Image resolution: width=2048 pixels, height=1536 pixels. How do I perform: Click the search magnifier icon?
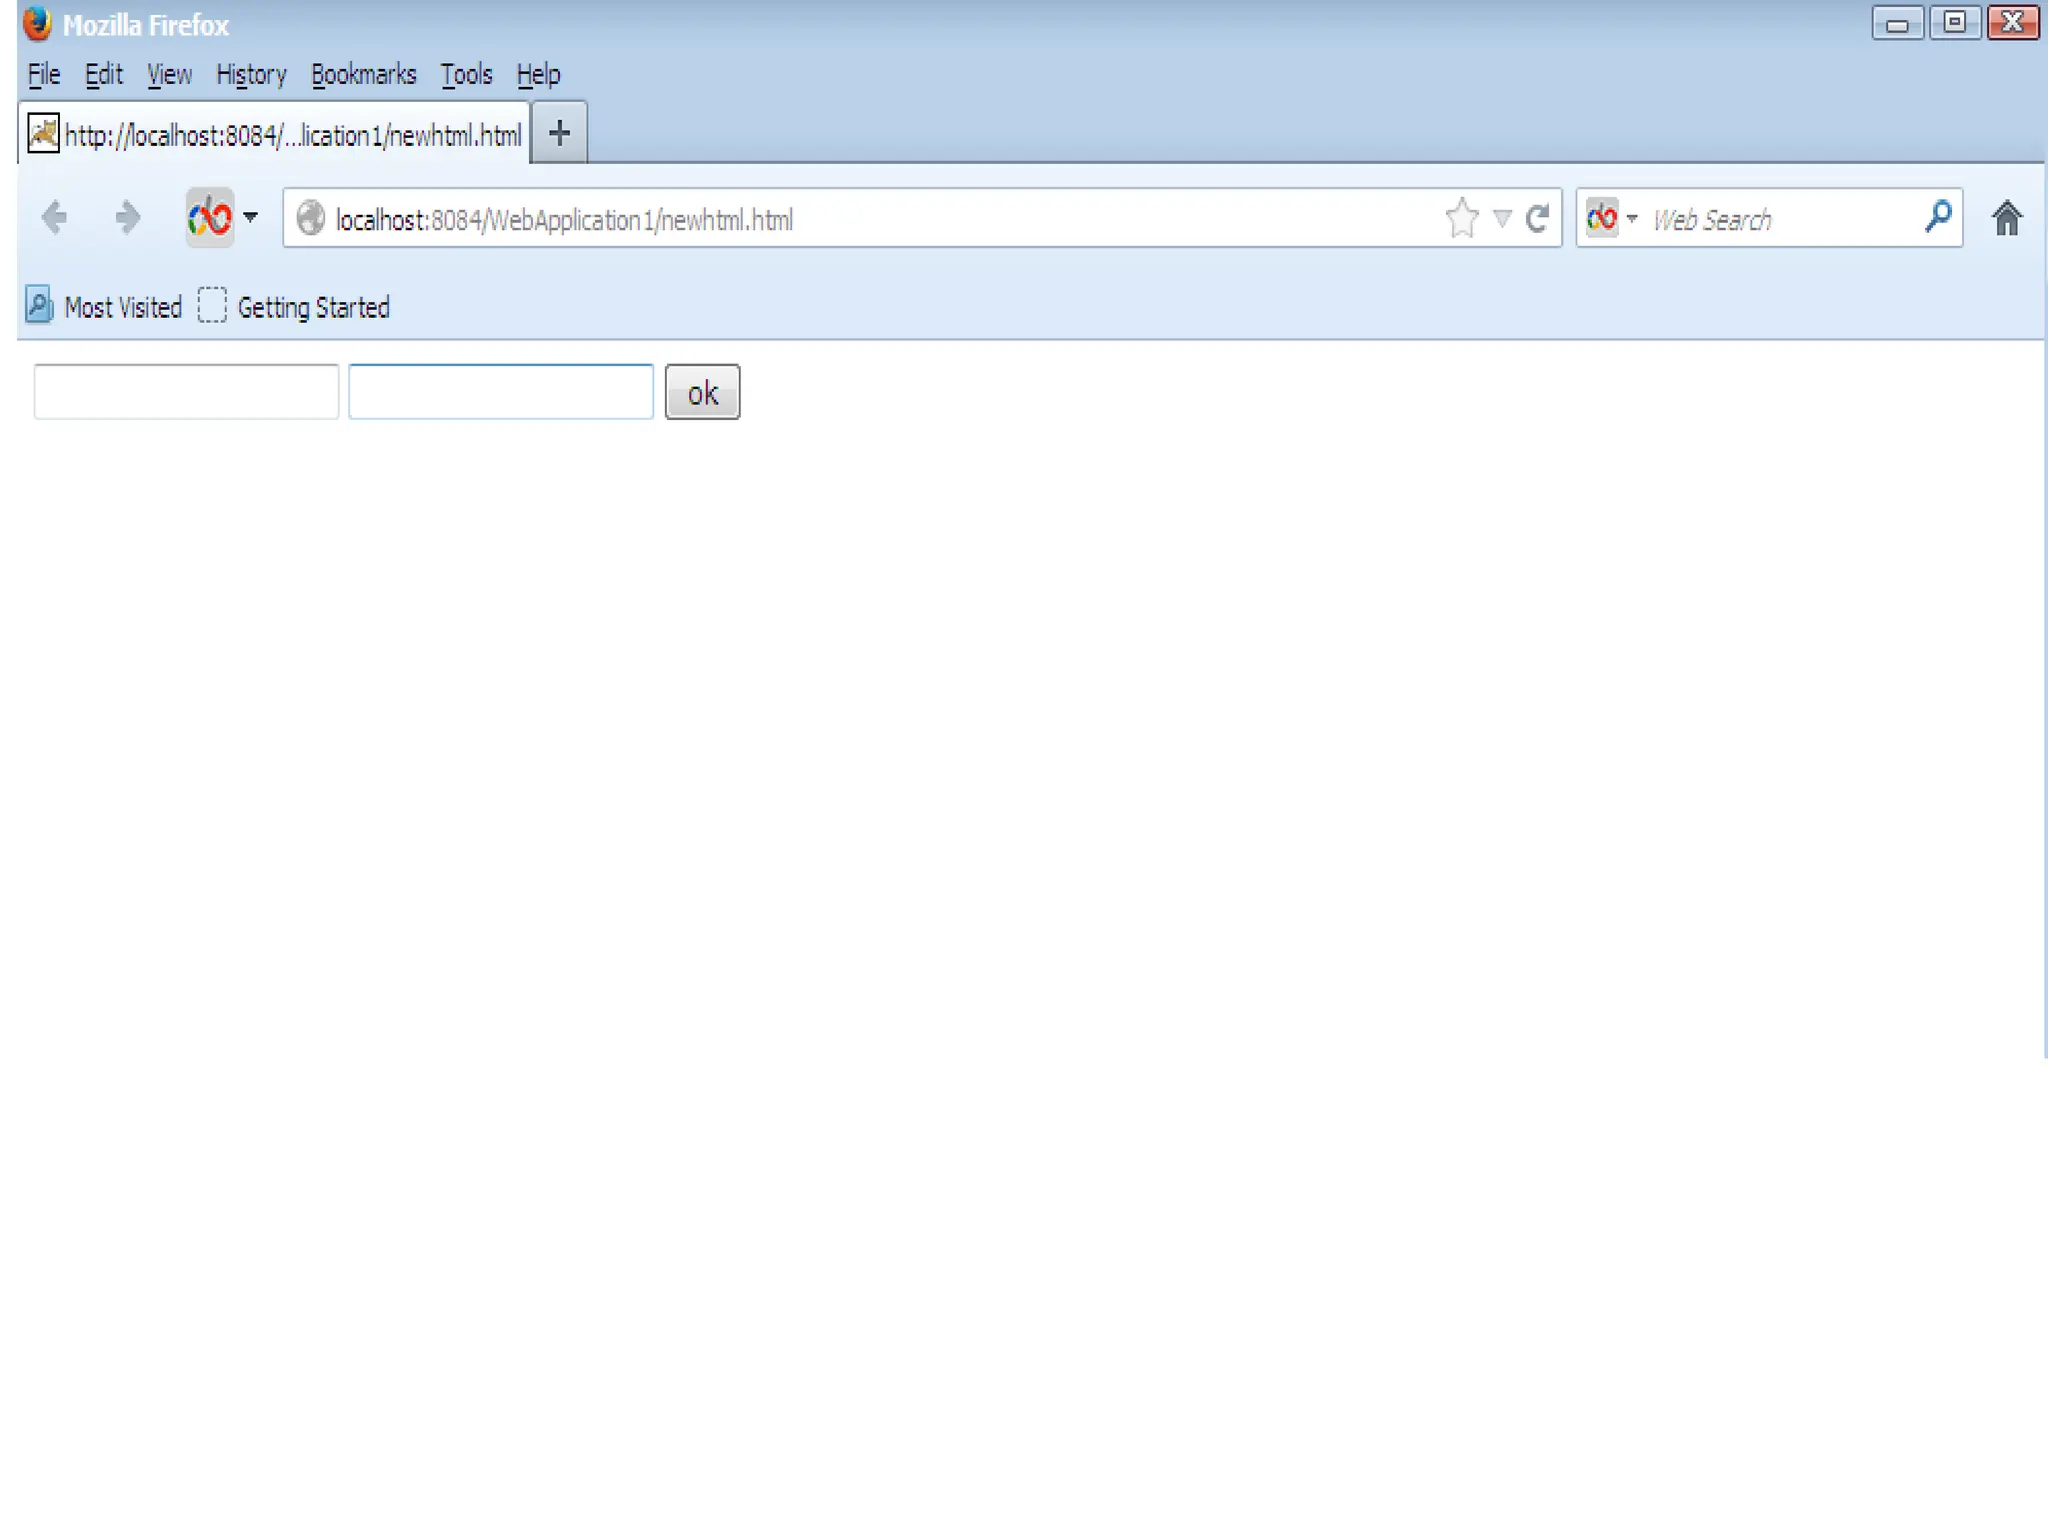1937,216
